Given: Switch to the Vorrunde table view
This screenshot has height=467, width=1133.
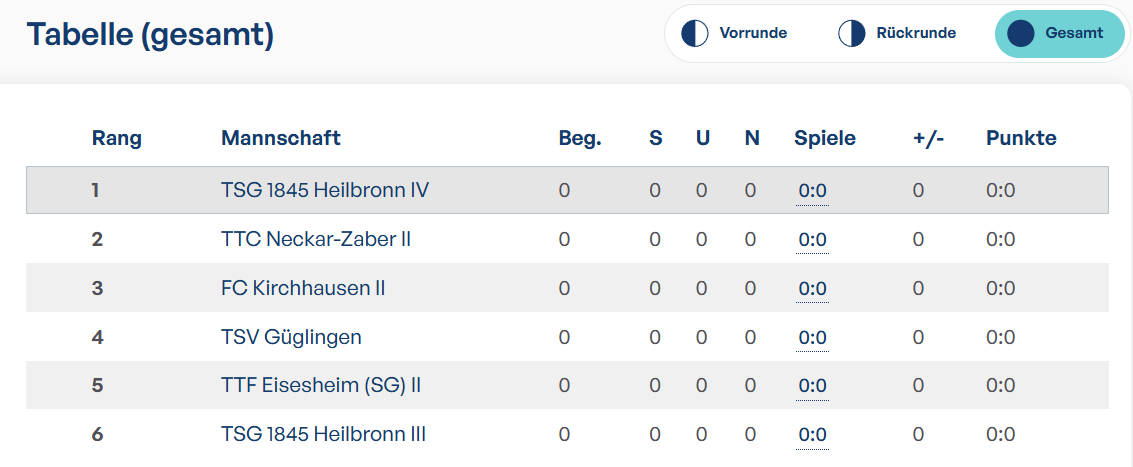Looking at the screenshot, I should click(735, 33).
